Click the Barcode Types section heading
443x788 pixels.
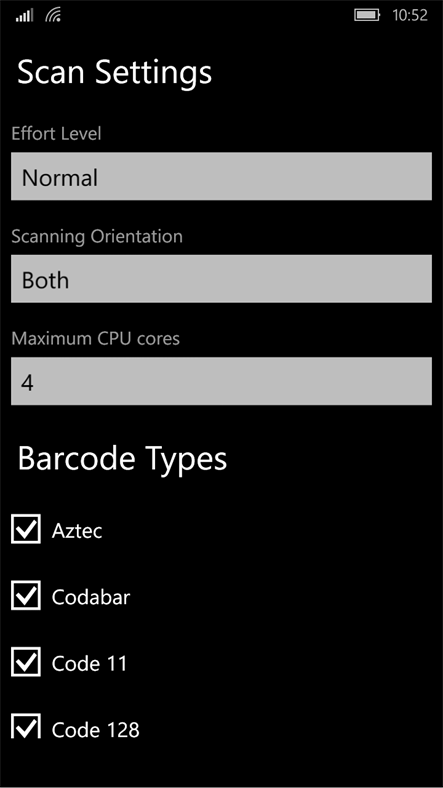coord(122,459)
